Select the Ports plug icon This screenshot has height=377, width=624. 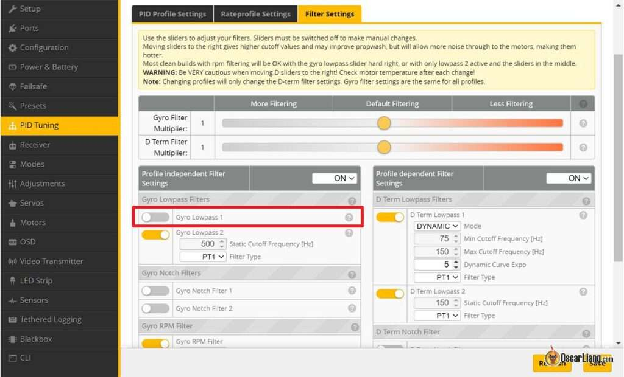12,28
